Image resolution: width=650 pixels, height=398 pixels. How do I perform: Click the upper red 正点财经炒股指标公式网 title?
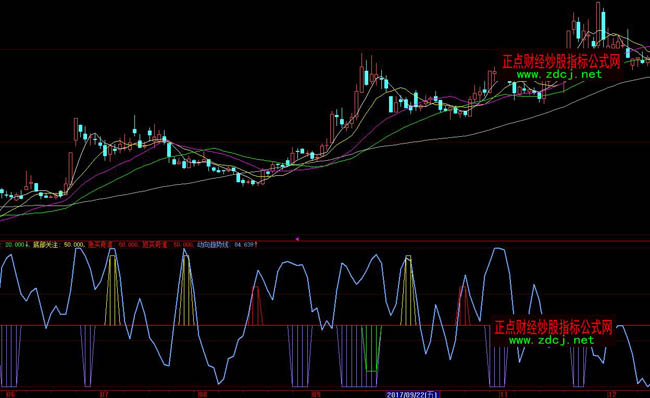click(x=561, y=62)
